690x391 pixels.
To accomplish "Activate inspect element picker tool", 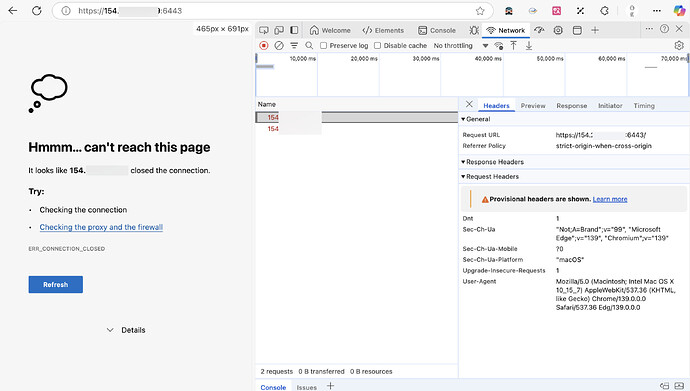I will click(x=264, y=30).
